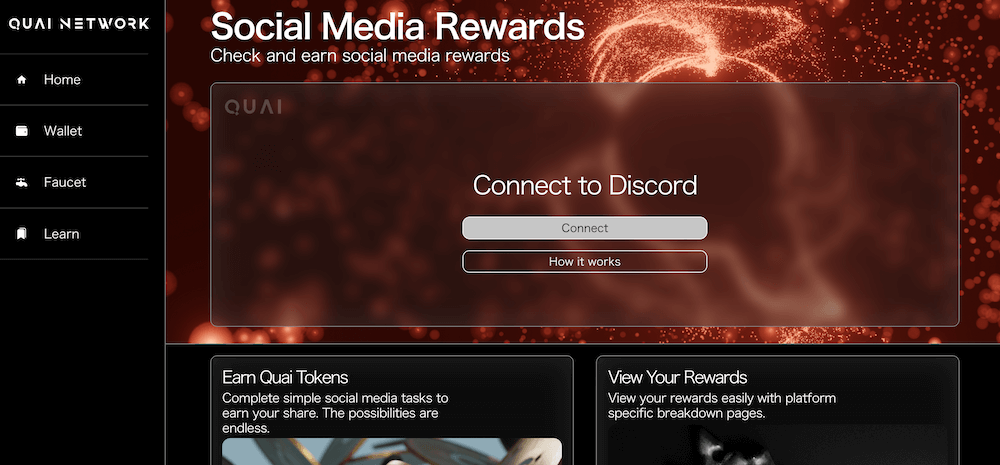
Task: Click the How it works button
Action: (x=585, y=262)
